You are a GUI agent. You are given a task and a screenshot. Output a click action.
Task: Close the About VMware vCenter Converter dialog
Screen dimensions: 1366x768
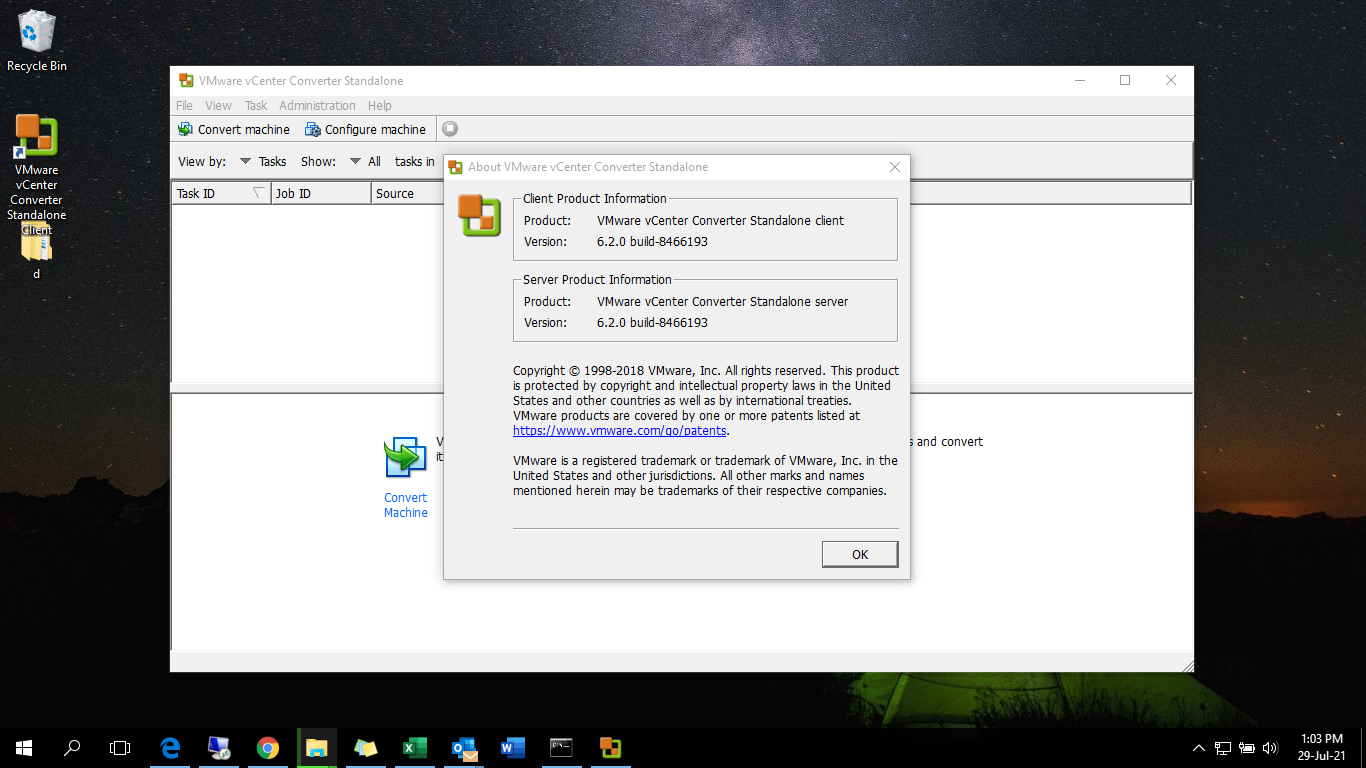coord(895,167)
